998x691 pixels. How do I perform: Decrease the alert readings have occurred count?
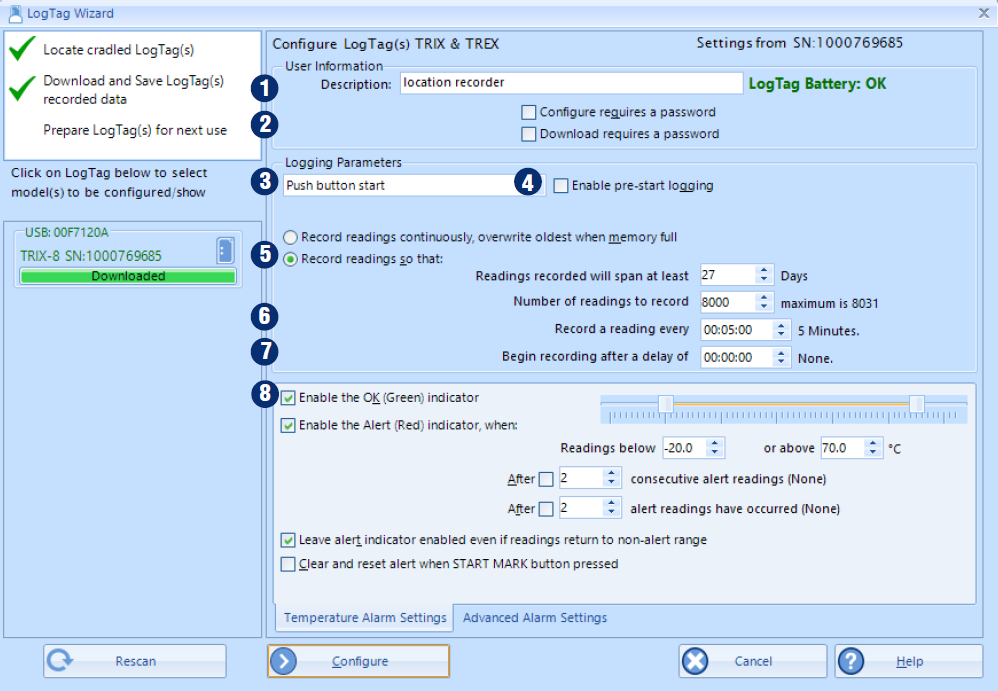611,512
